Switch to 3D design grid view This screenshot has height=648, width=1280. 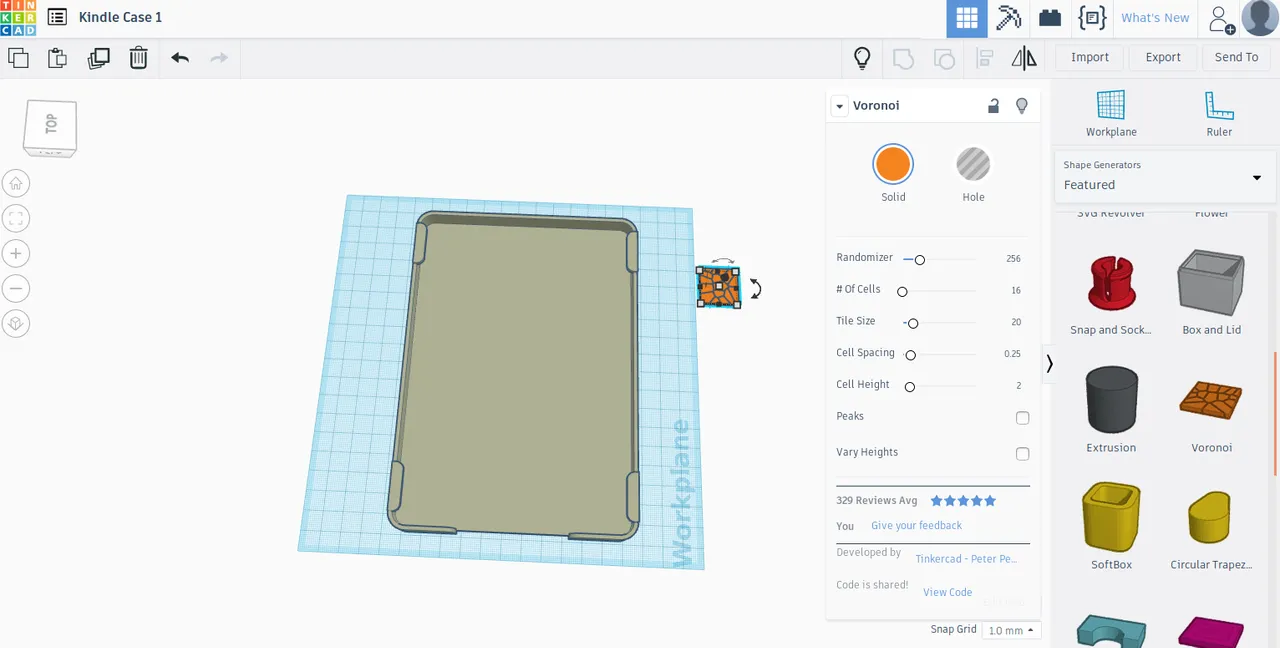(967, 18)
